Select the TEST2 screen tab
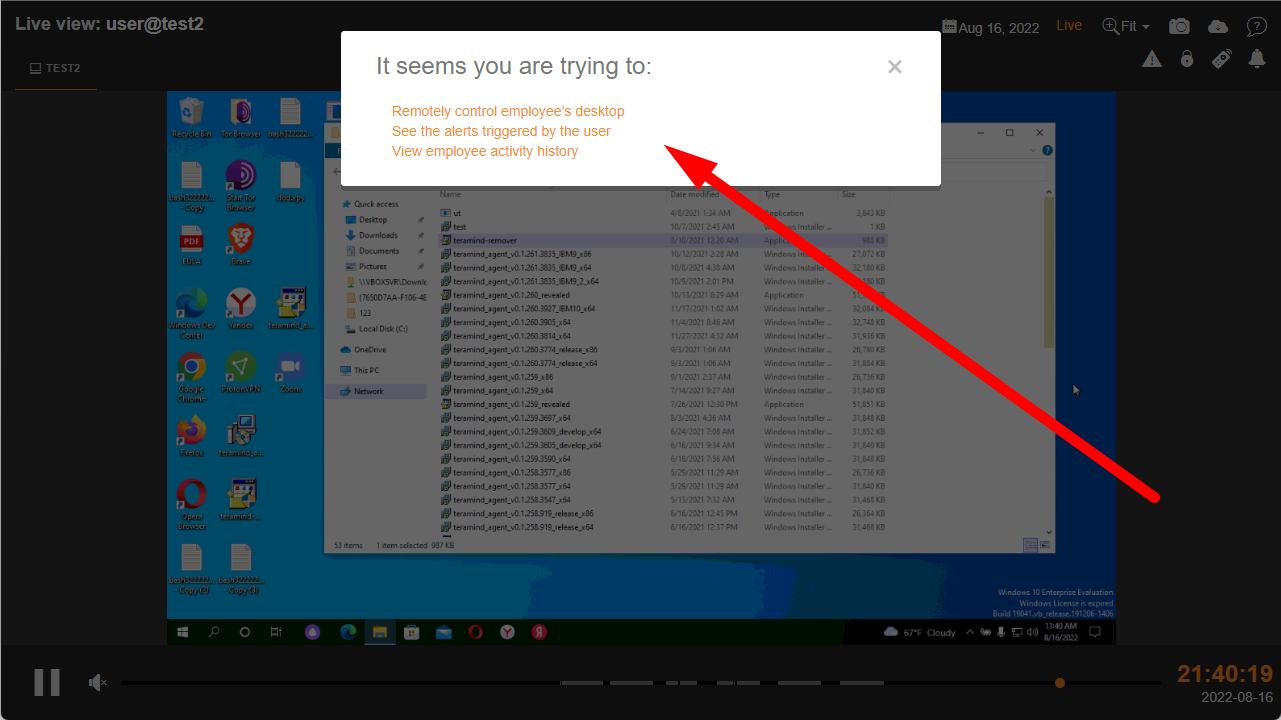The height and width of the screenshot is (720, 1281). coord(55,68)
